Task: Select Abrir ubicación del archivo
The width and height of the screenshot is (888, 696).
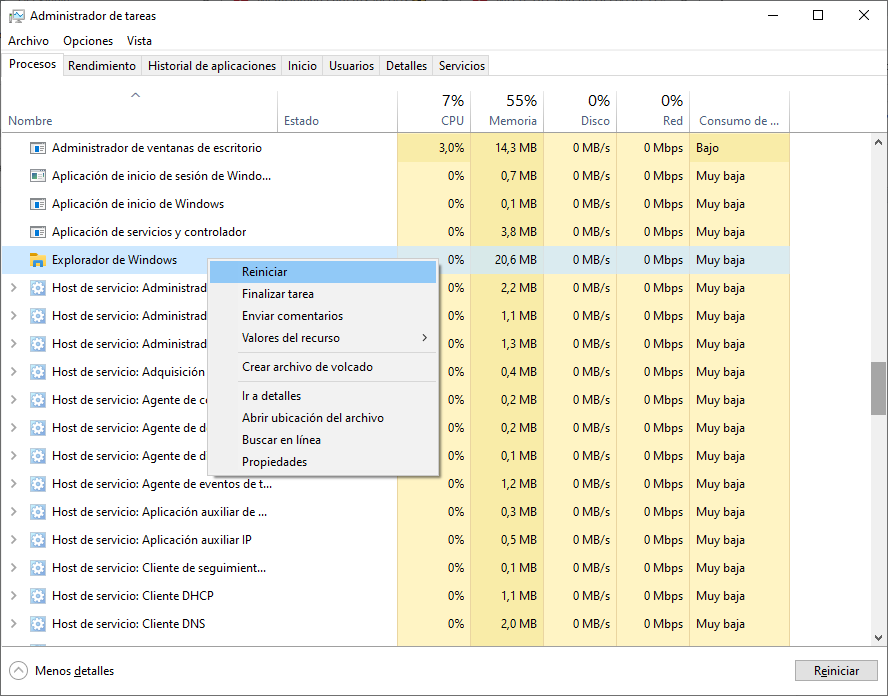Action: [323, 418]
